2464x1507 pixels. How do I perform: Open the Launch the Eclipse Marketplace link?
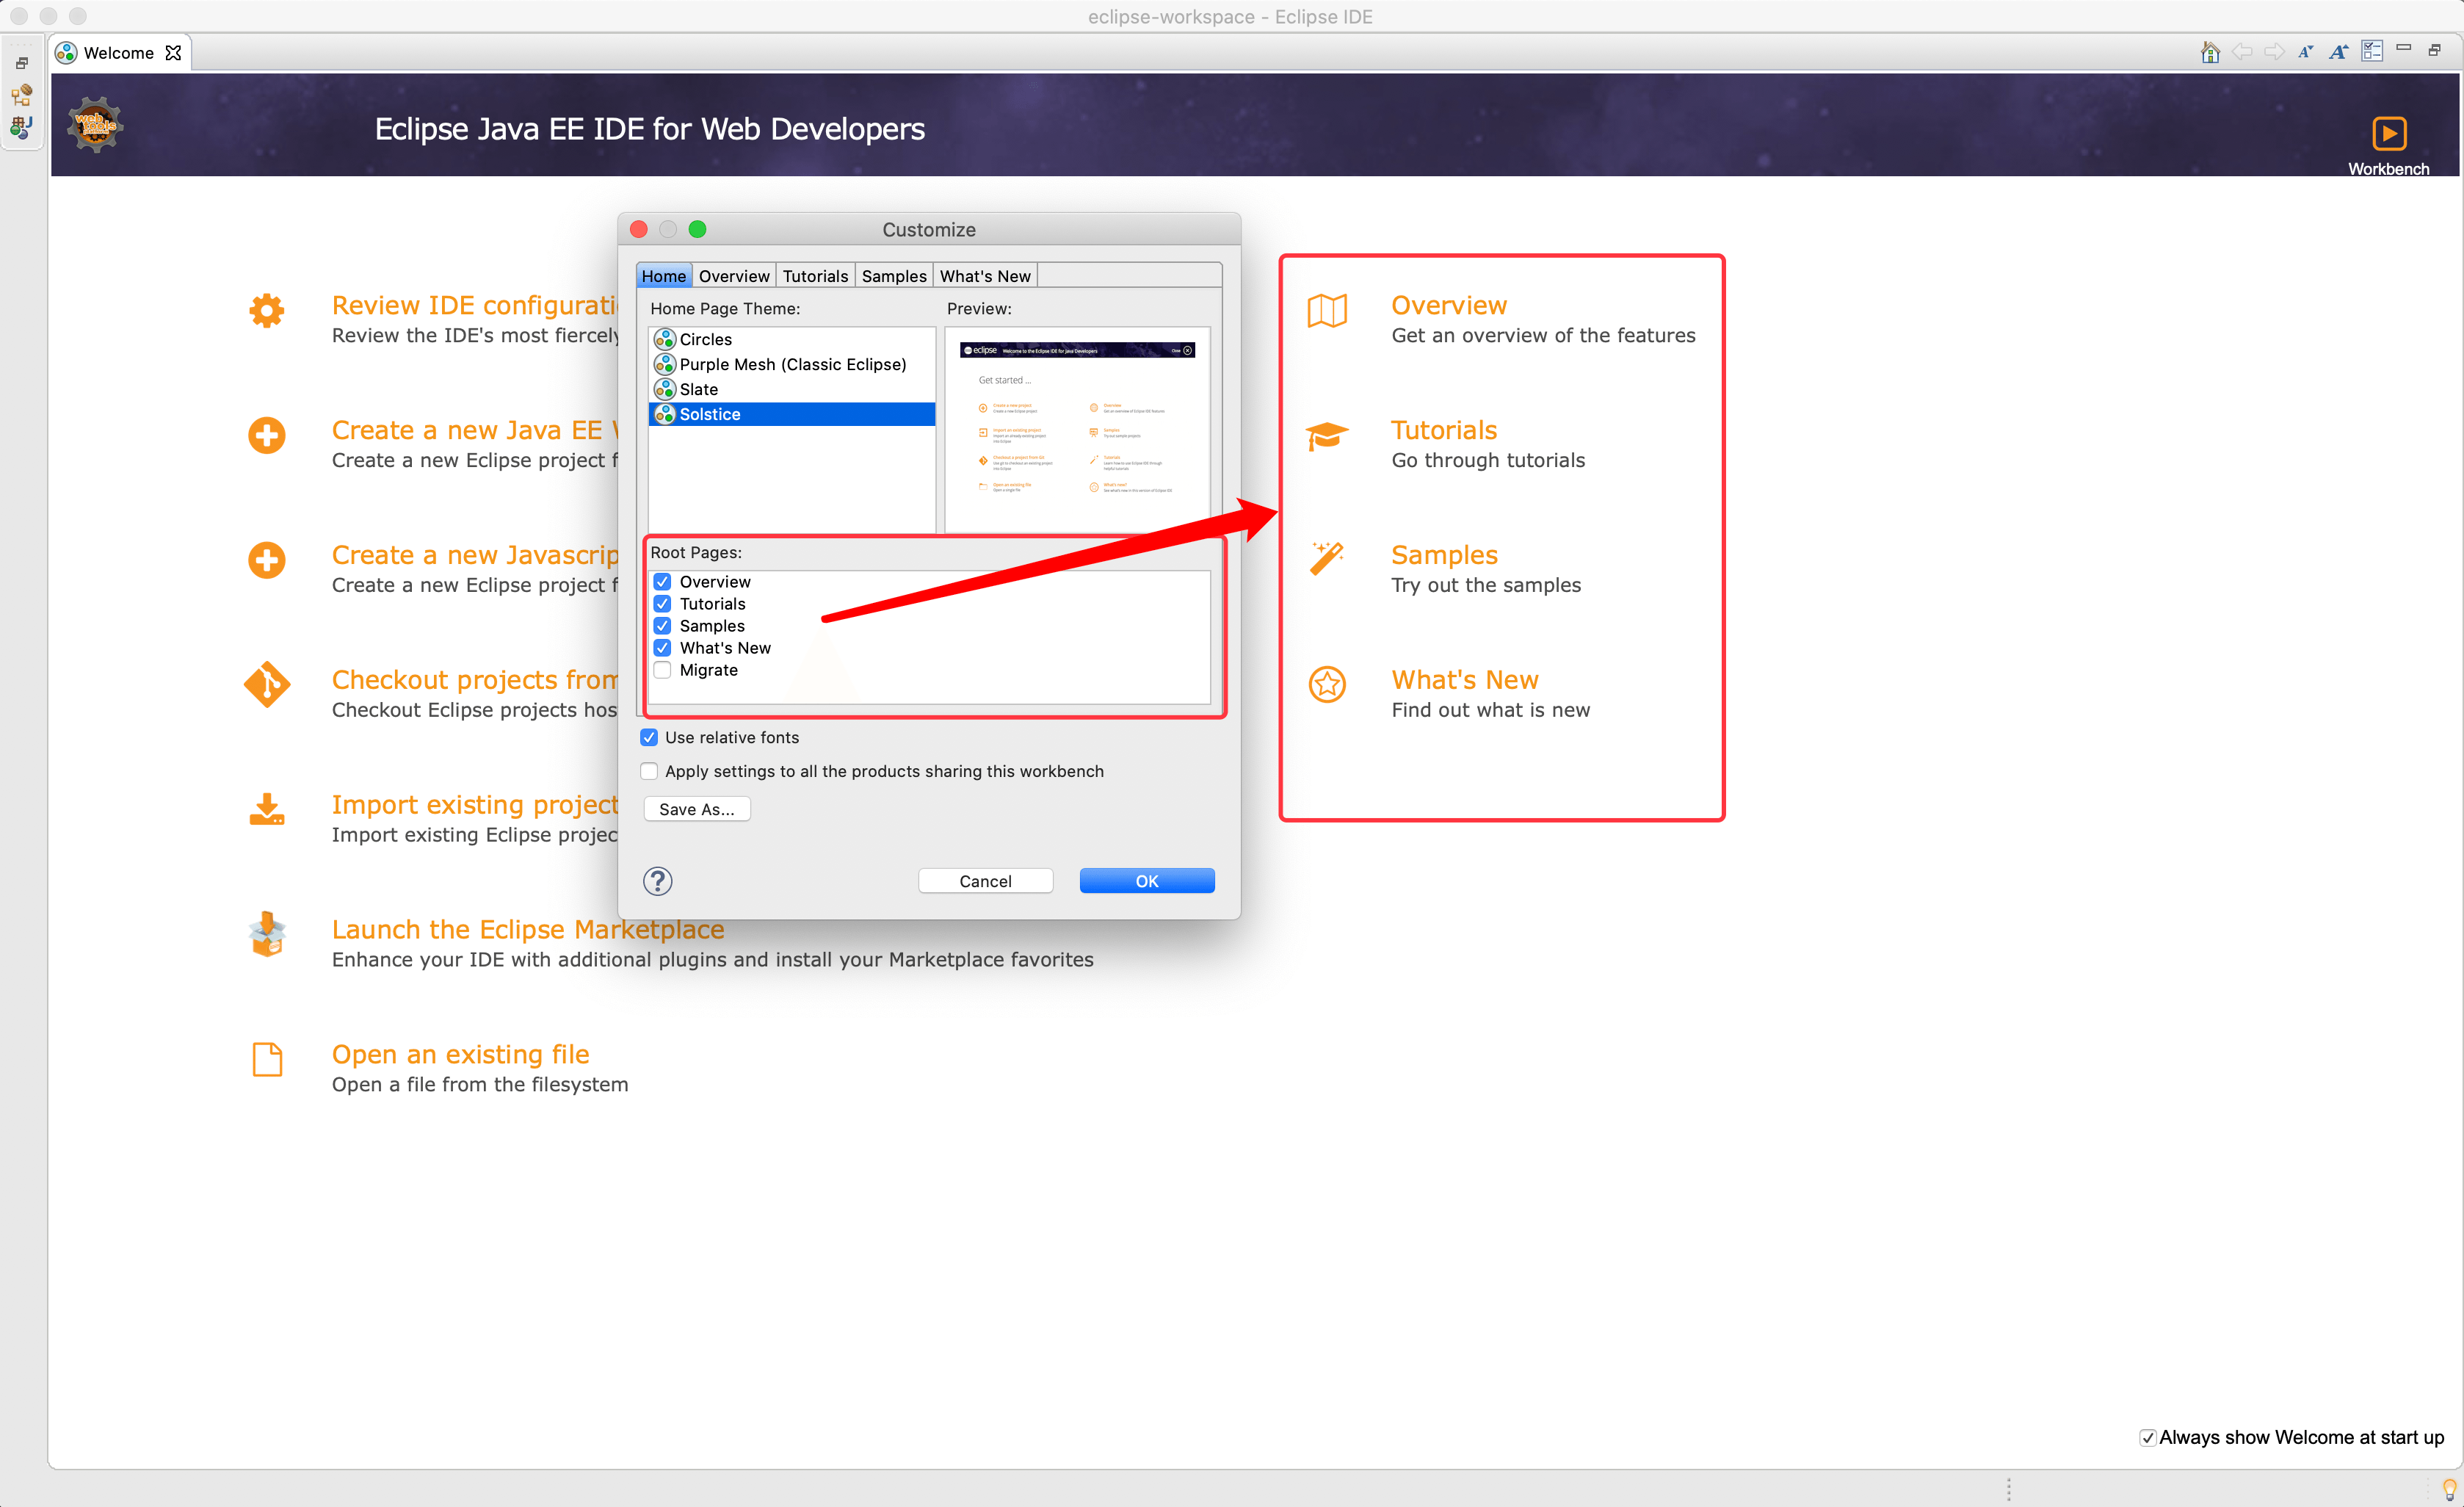click(x=528, y=929)
